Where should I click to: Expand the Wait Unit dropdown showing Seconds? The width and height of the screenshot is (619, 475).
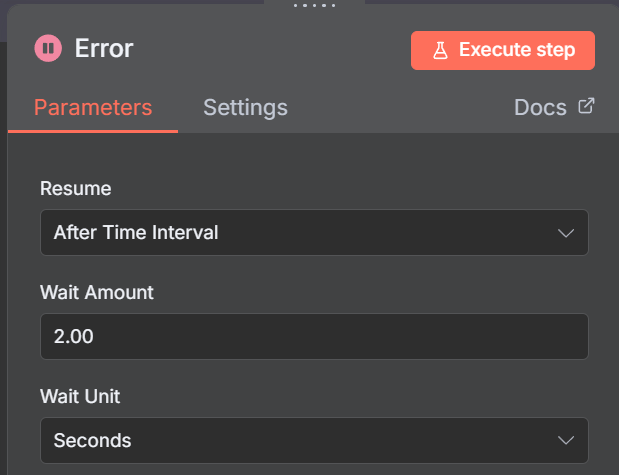(x=314, y=440)
